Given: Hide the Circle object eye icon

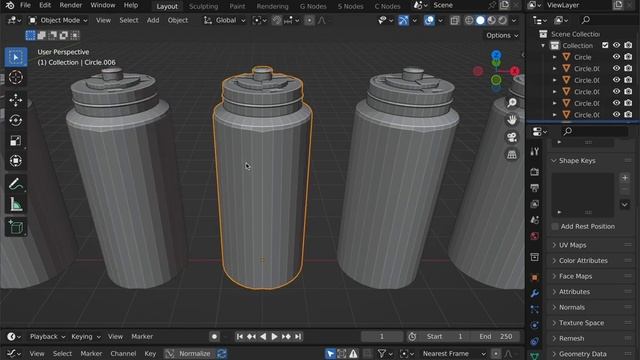Looking at the screenshot, I should (616, 57).
